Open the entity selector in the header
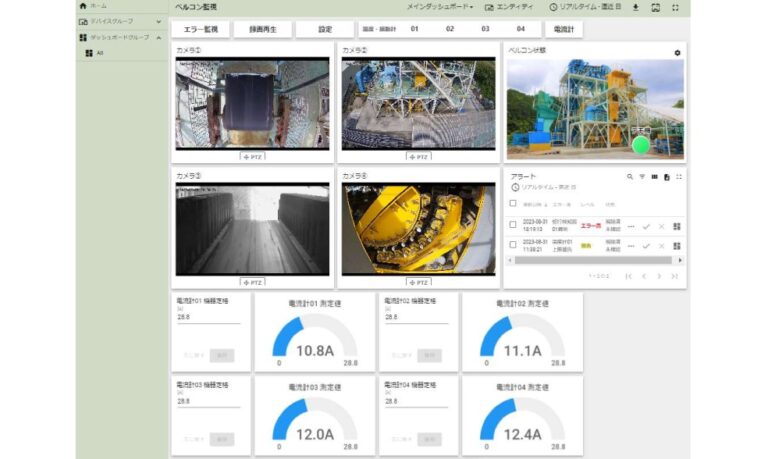Screen dimensions: 768x459 (509, 7)
